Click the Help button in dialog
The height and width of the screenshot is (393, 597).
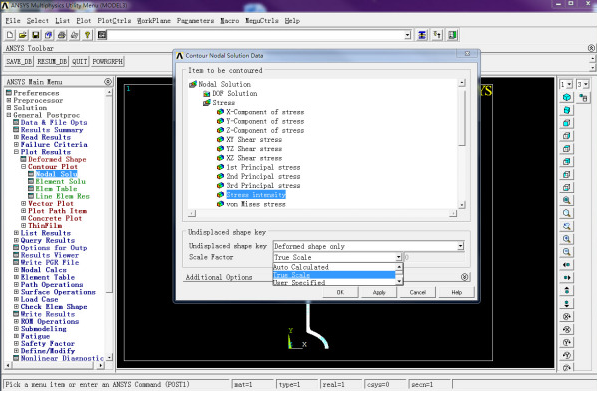click(x=457, y=292)
